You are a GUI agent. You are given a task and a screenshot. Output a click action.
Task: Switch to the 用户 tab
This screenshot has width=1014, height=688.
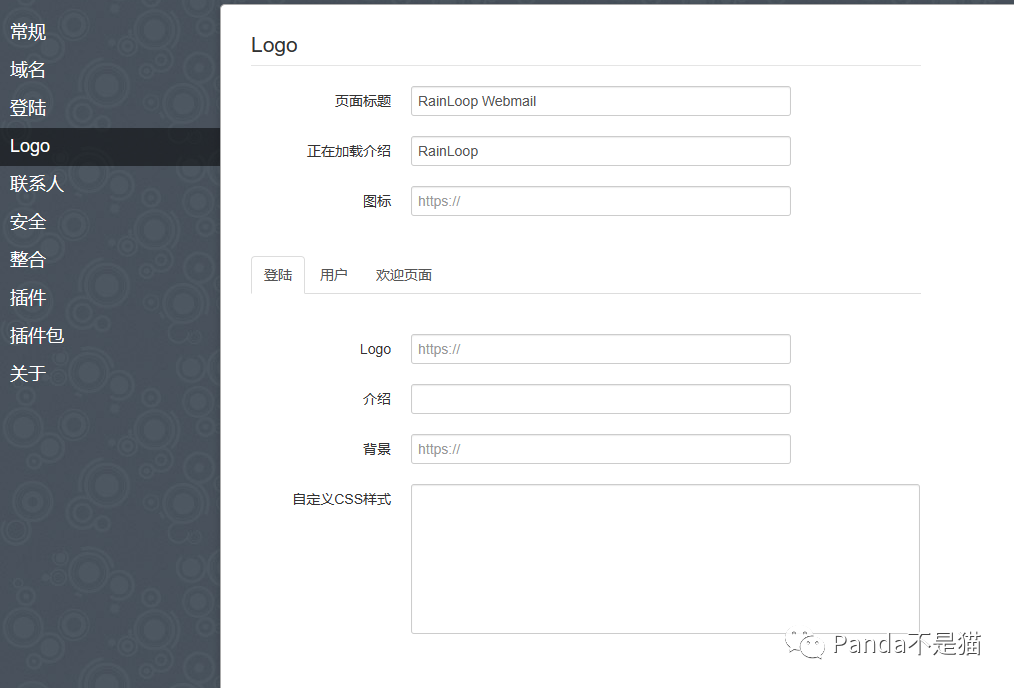pyautogui.click(x=333, y=274)
